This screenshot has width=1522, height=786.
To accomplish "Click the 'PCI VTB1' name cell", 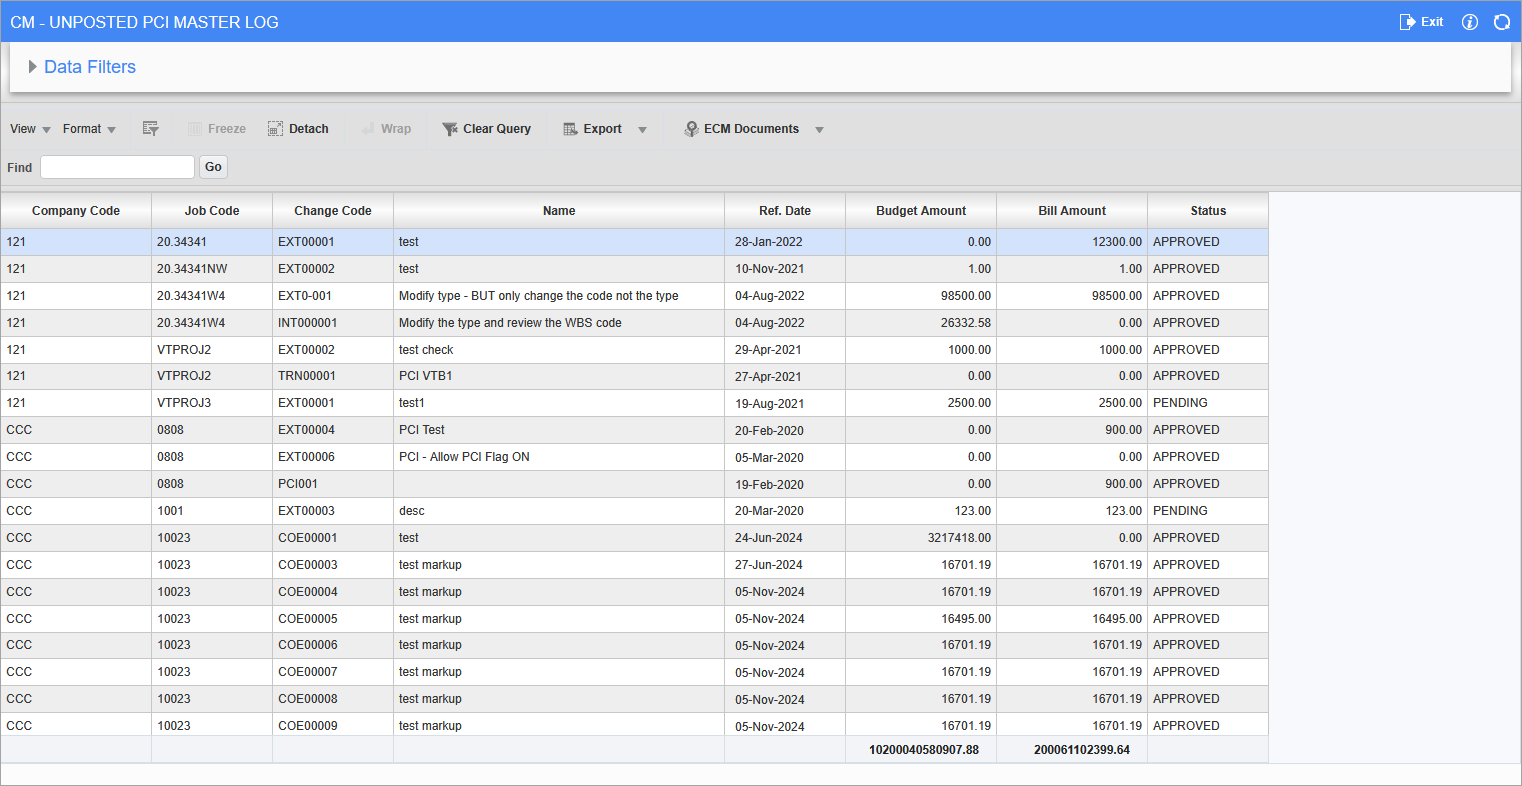I will click(559, 376).
